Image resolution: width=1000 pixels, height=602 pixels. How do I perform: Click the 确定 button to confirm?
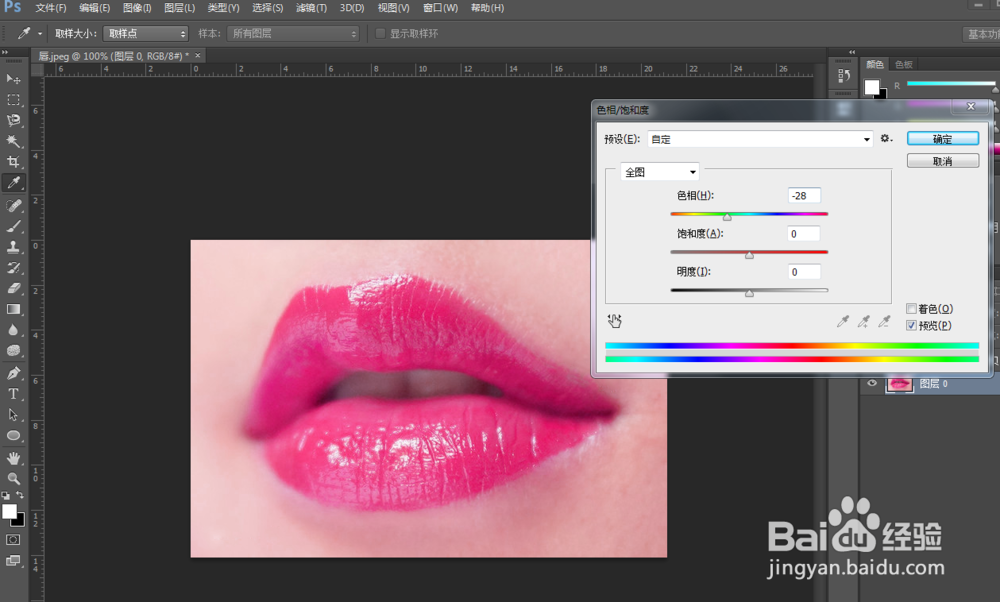[942, 139]
